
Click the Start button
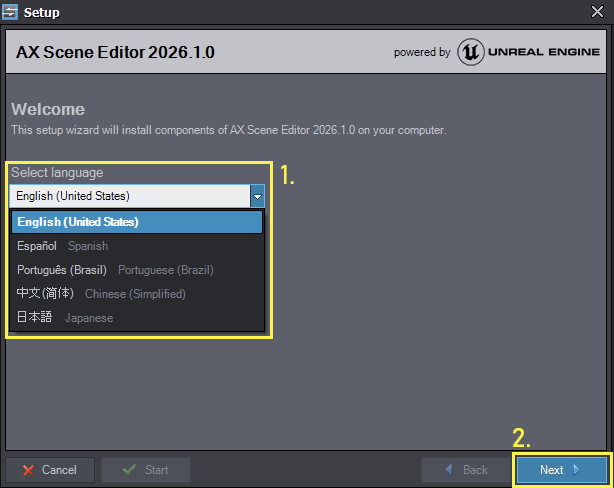pyautogui.click(x=146, y=470)
